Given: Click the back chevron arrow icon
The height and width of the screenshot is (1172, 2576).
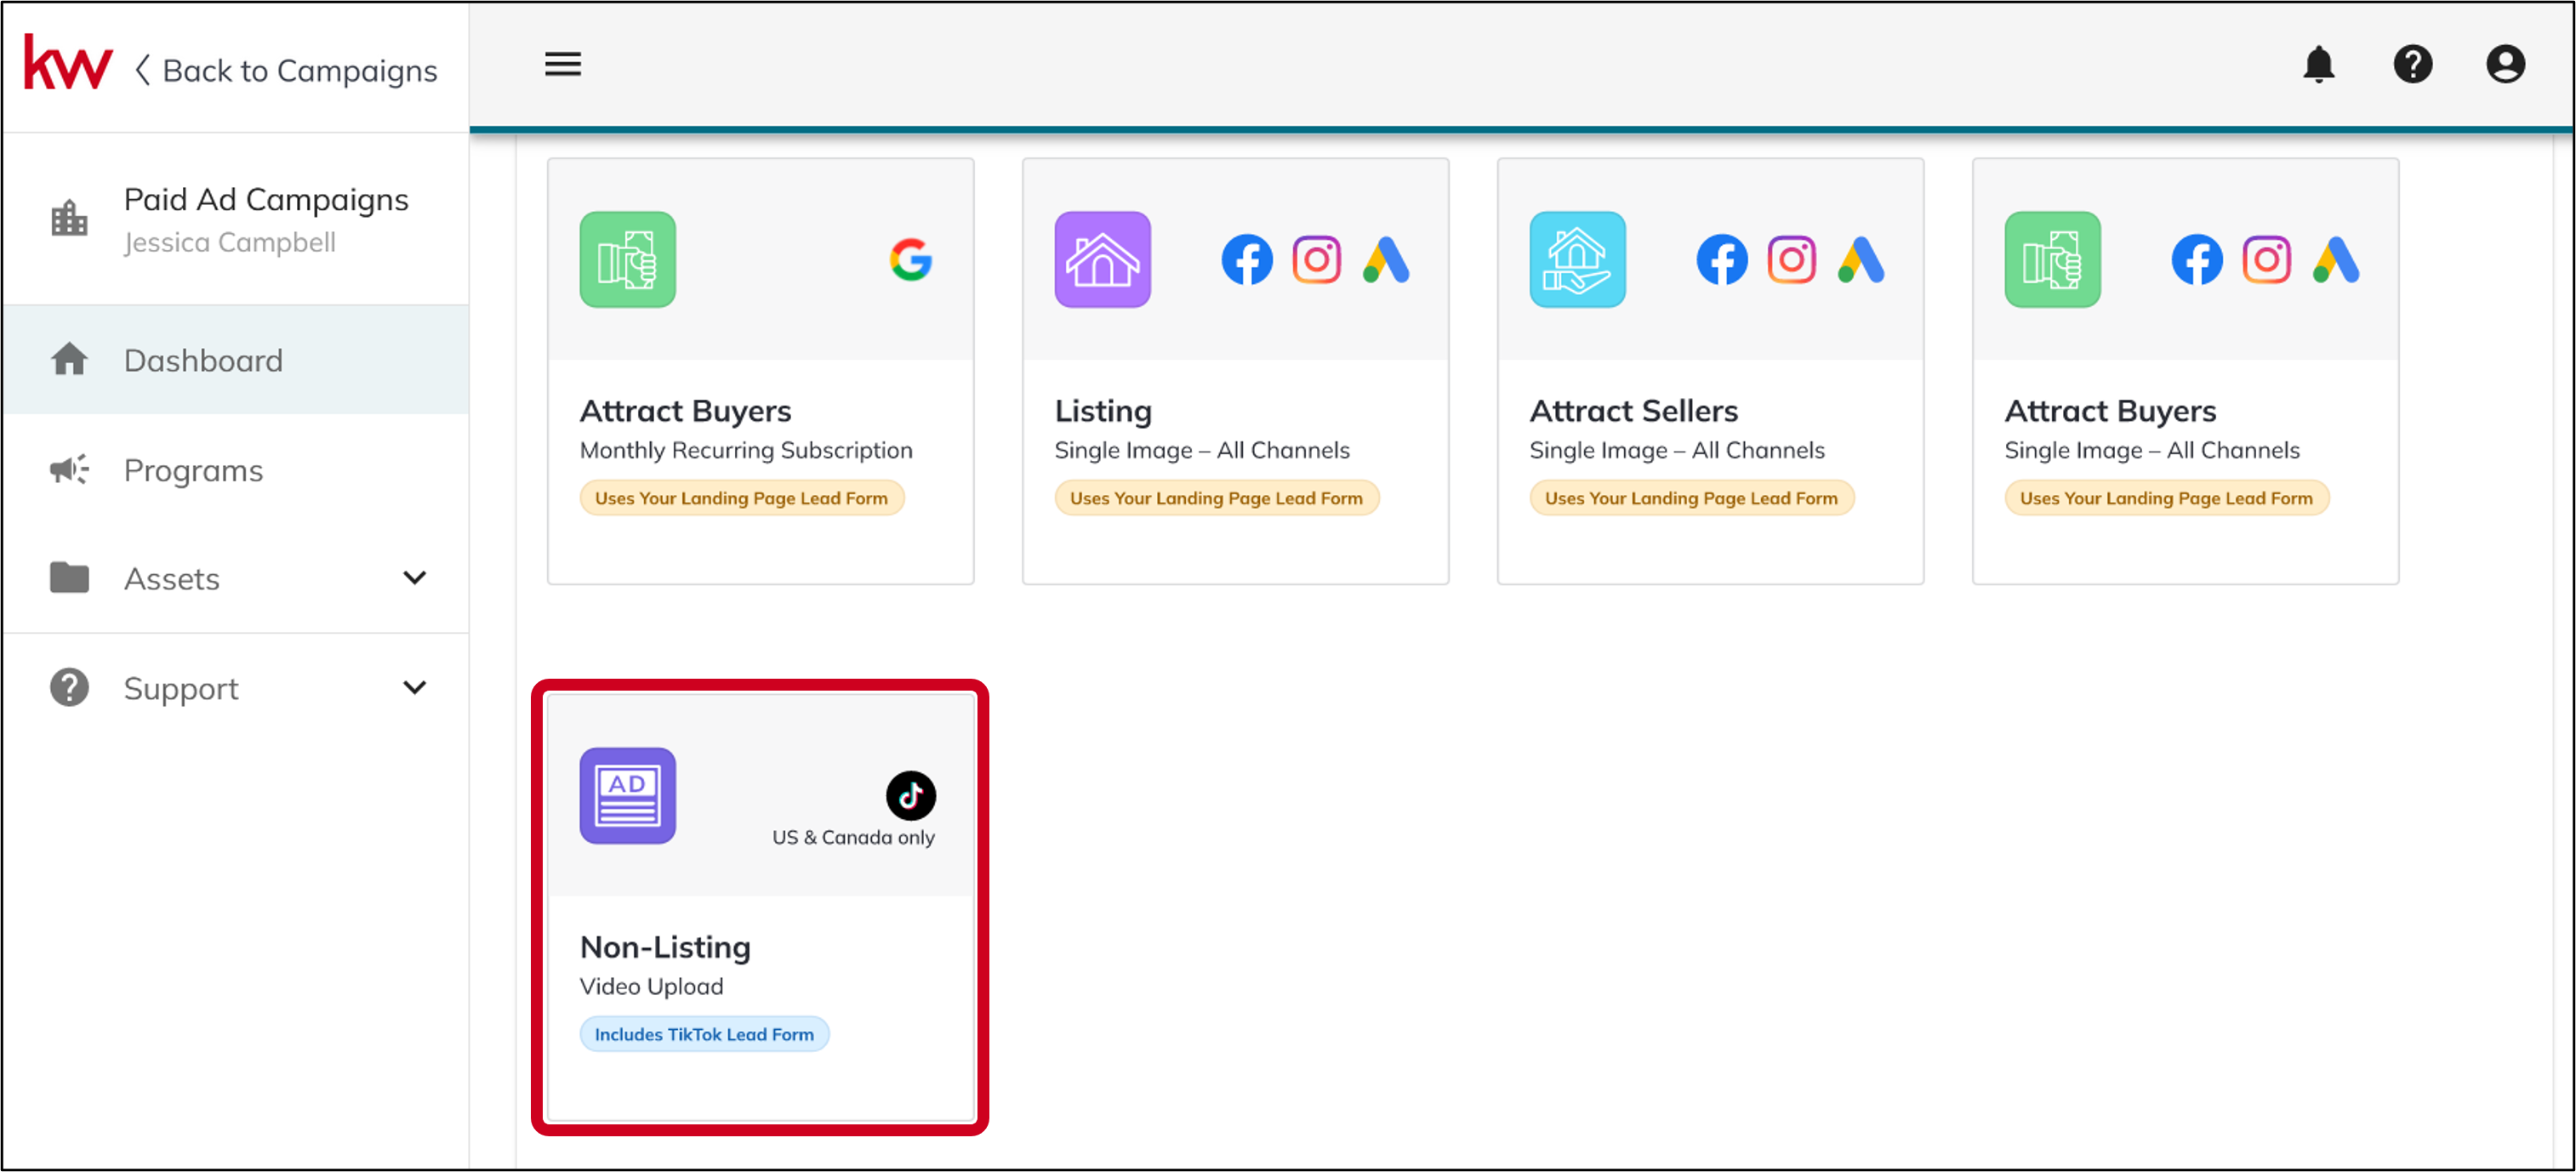Looking at the screenshot, I should click(143, 70).
